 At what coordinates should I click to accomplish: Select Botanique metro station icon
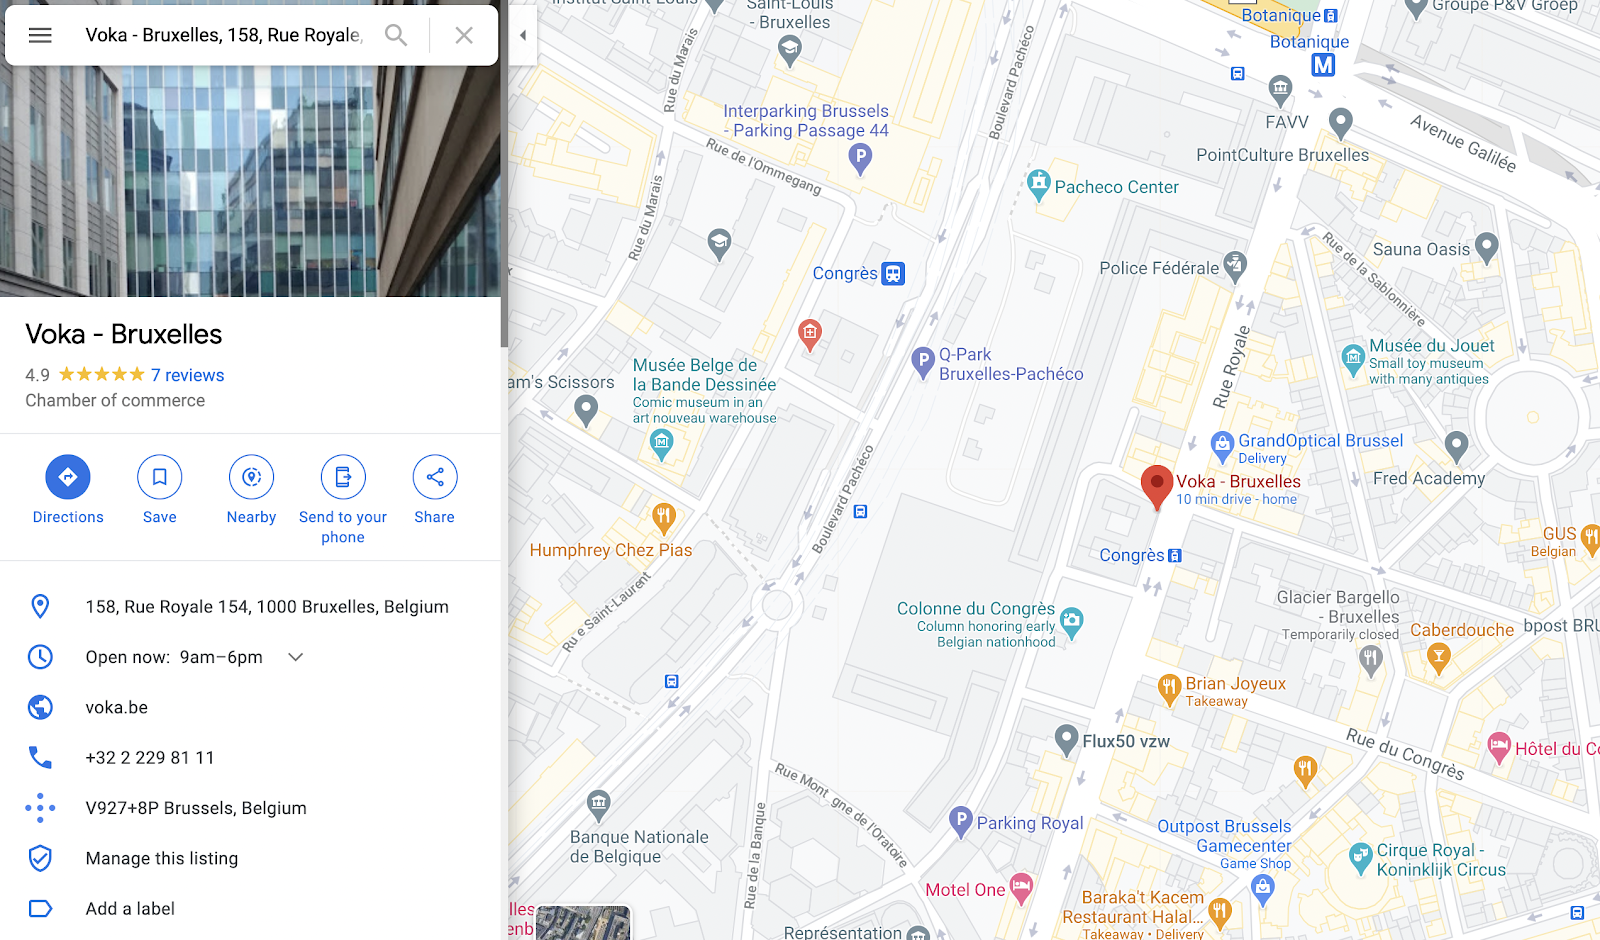click(1323, 65)
